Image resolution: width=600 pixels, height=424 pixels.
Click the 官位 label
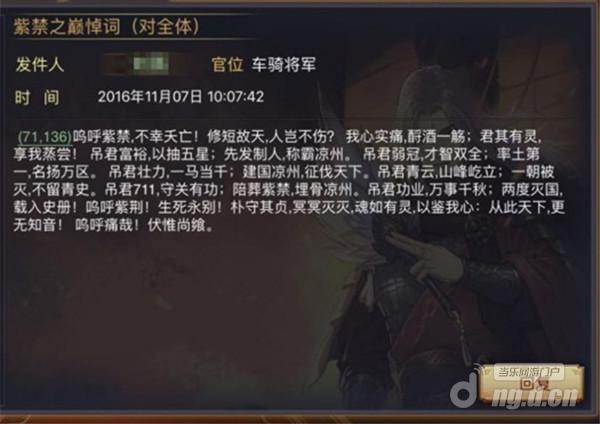tap(227, 65)
